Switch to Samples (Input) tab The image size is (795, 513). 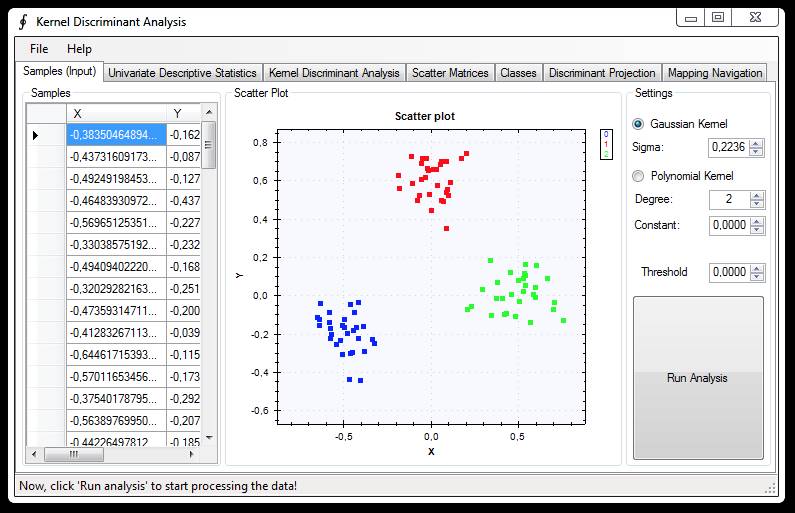pos(59,71)
